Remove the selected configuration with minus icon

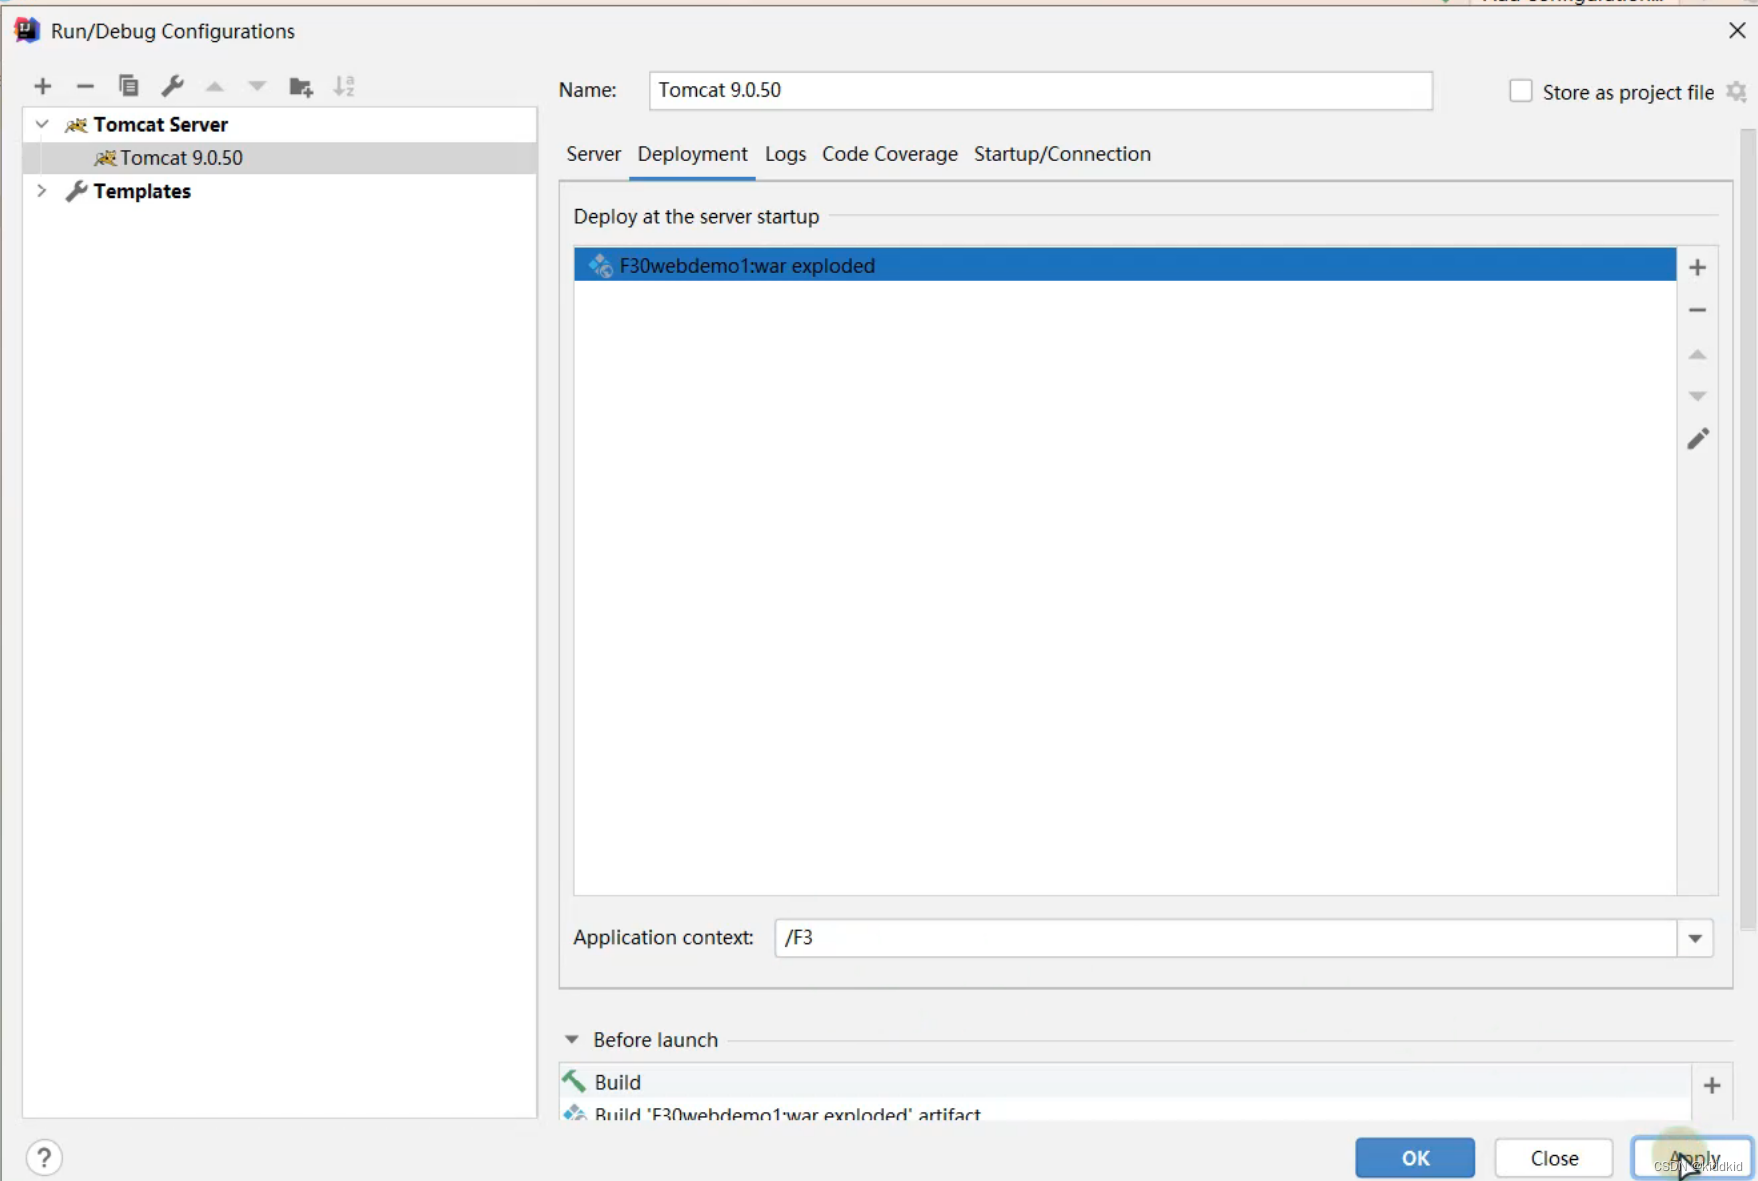(85, 86)
